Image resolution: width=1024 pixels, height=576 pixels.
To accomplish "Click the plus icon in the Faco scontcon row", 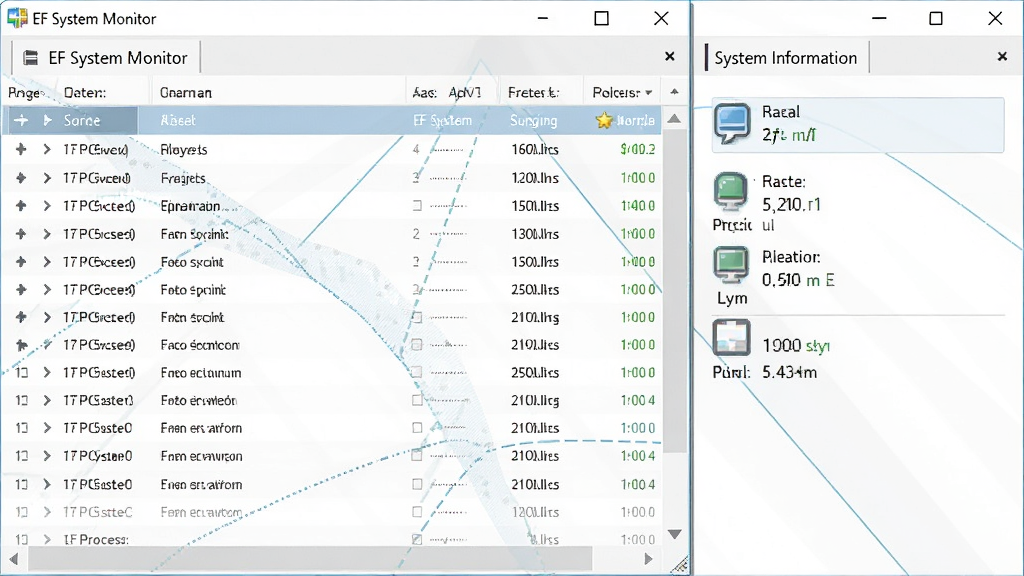I will tap(21, 345).
